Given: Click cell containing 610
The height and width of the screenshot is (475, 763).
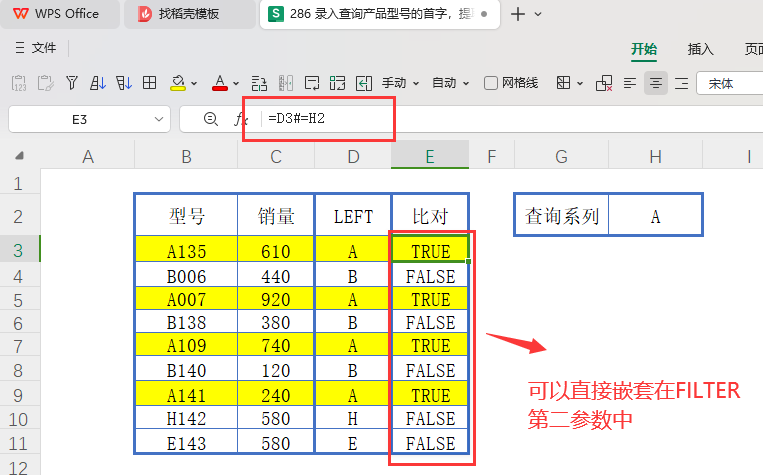Looking at the screenshot, I should tap(276, 251).
